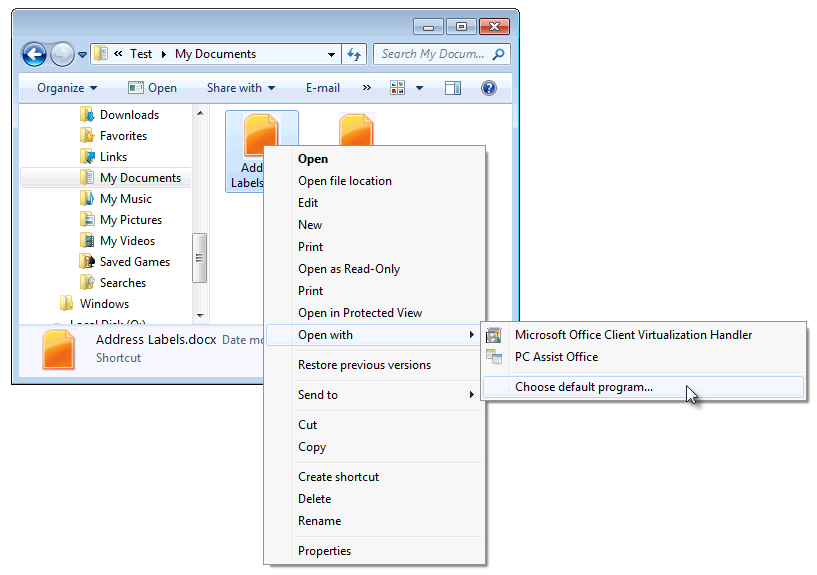Click the Help question mark icon
The image size is (817, 575).
pos(489,88)
